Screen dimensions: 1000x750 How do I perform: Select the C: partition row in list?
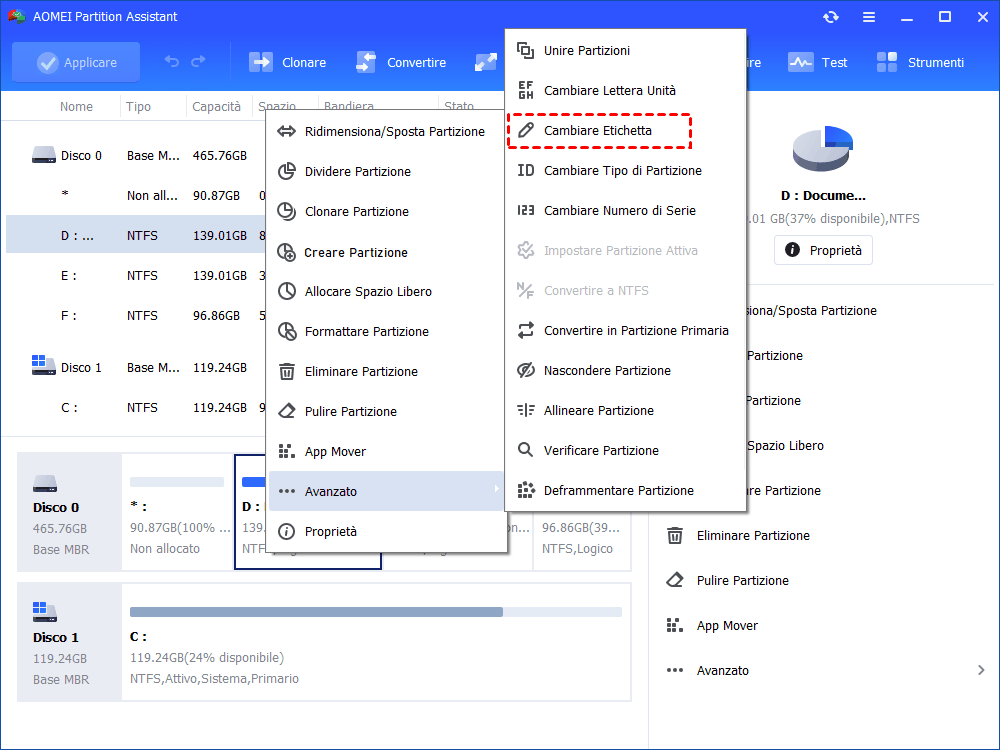point(136,408)
